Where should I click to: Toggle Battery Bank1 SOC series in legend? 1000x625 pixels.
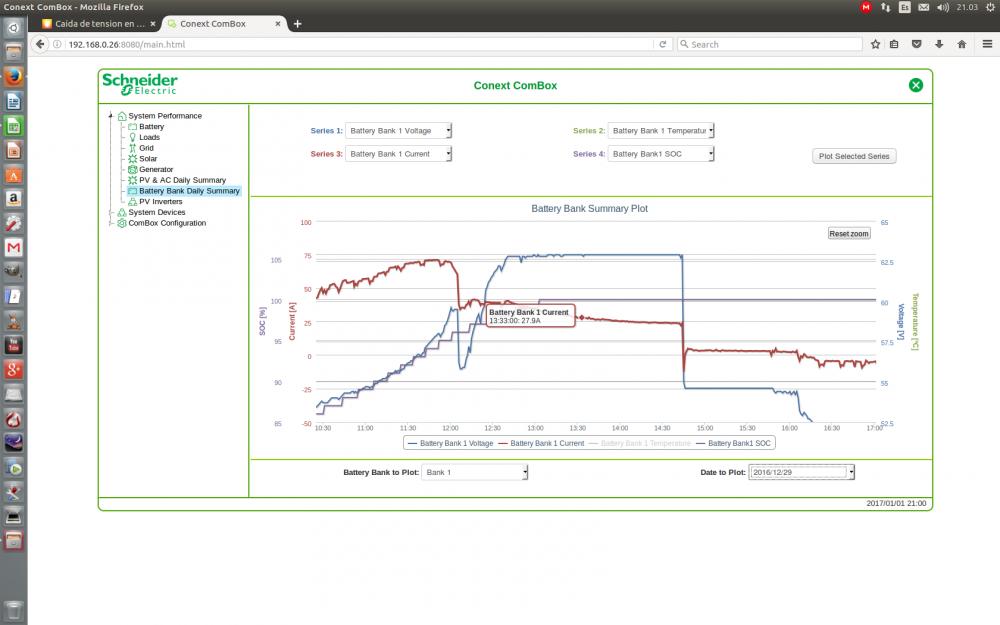click(x=733, y=443)
